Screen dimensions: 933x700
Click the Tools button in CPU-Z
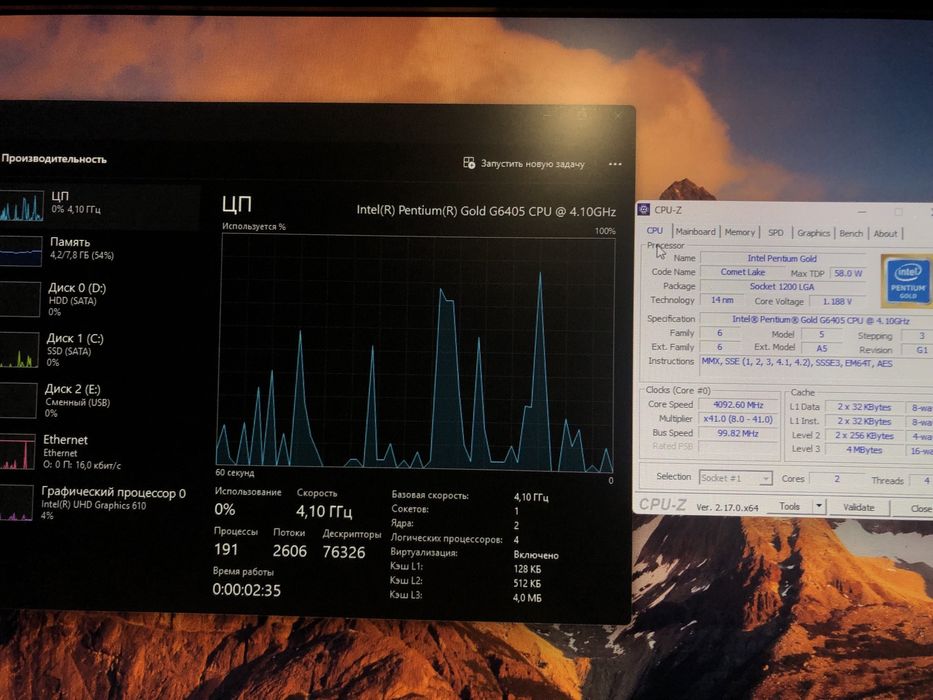pyautogui.click(x=790, y=507)
